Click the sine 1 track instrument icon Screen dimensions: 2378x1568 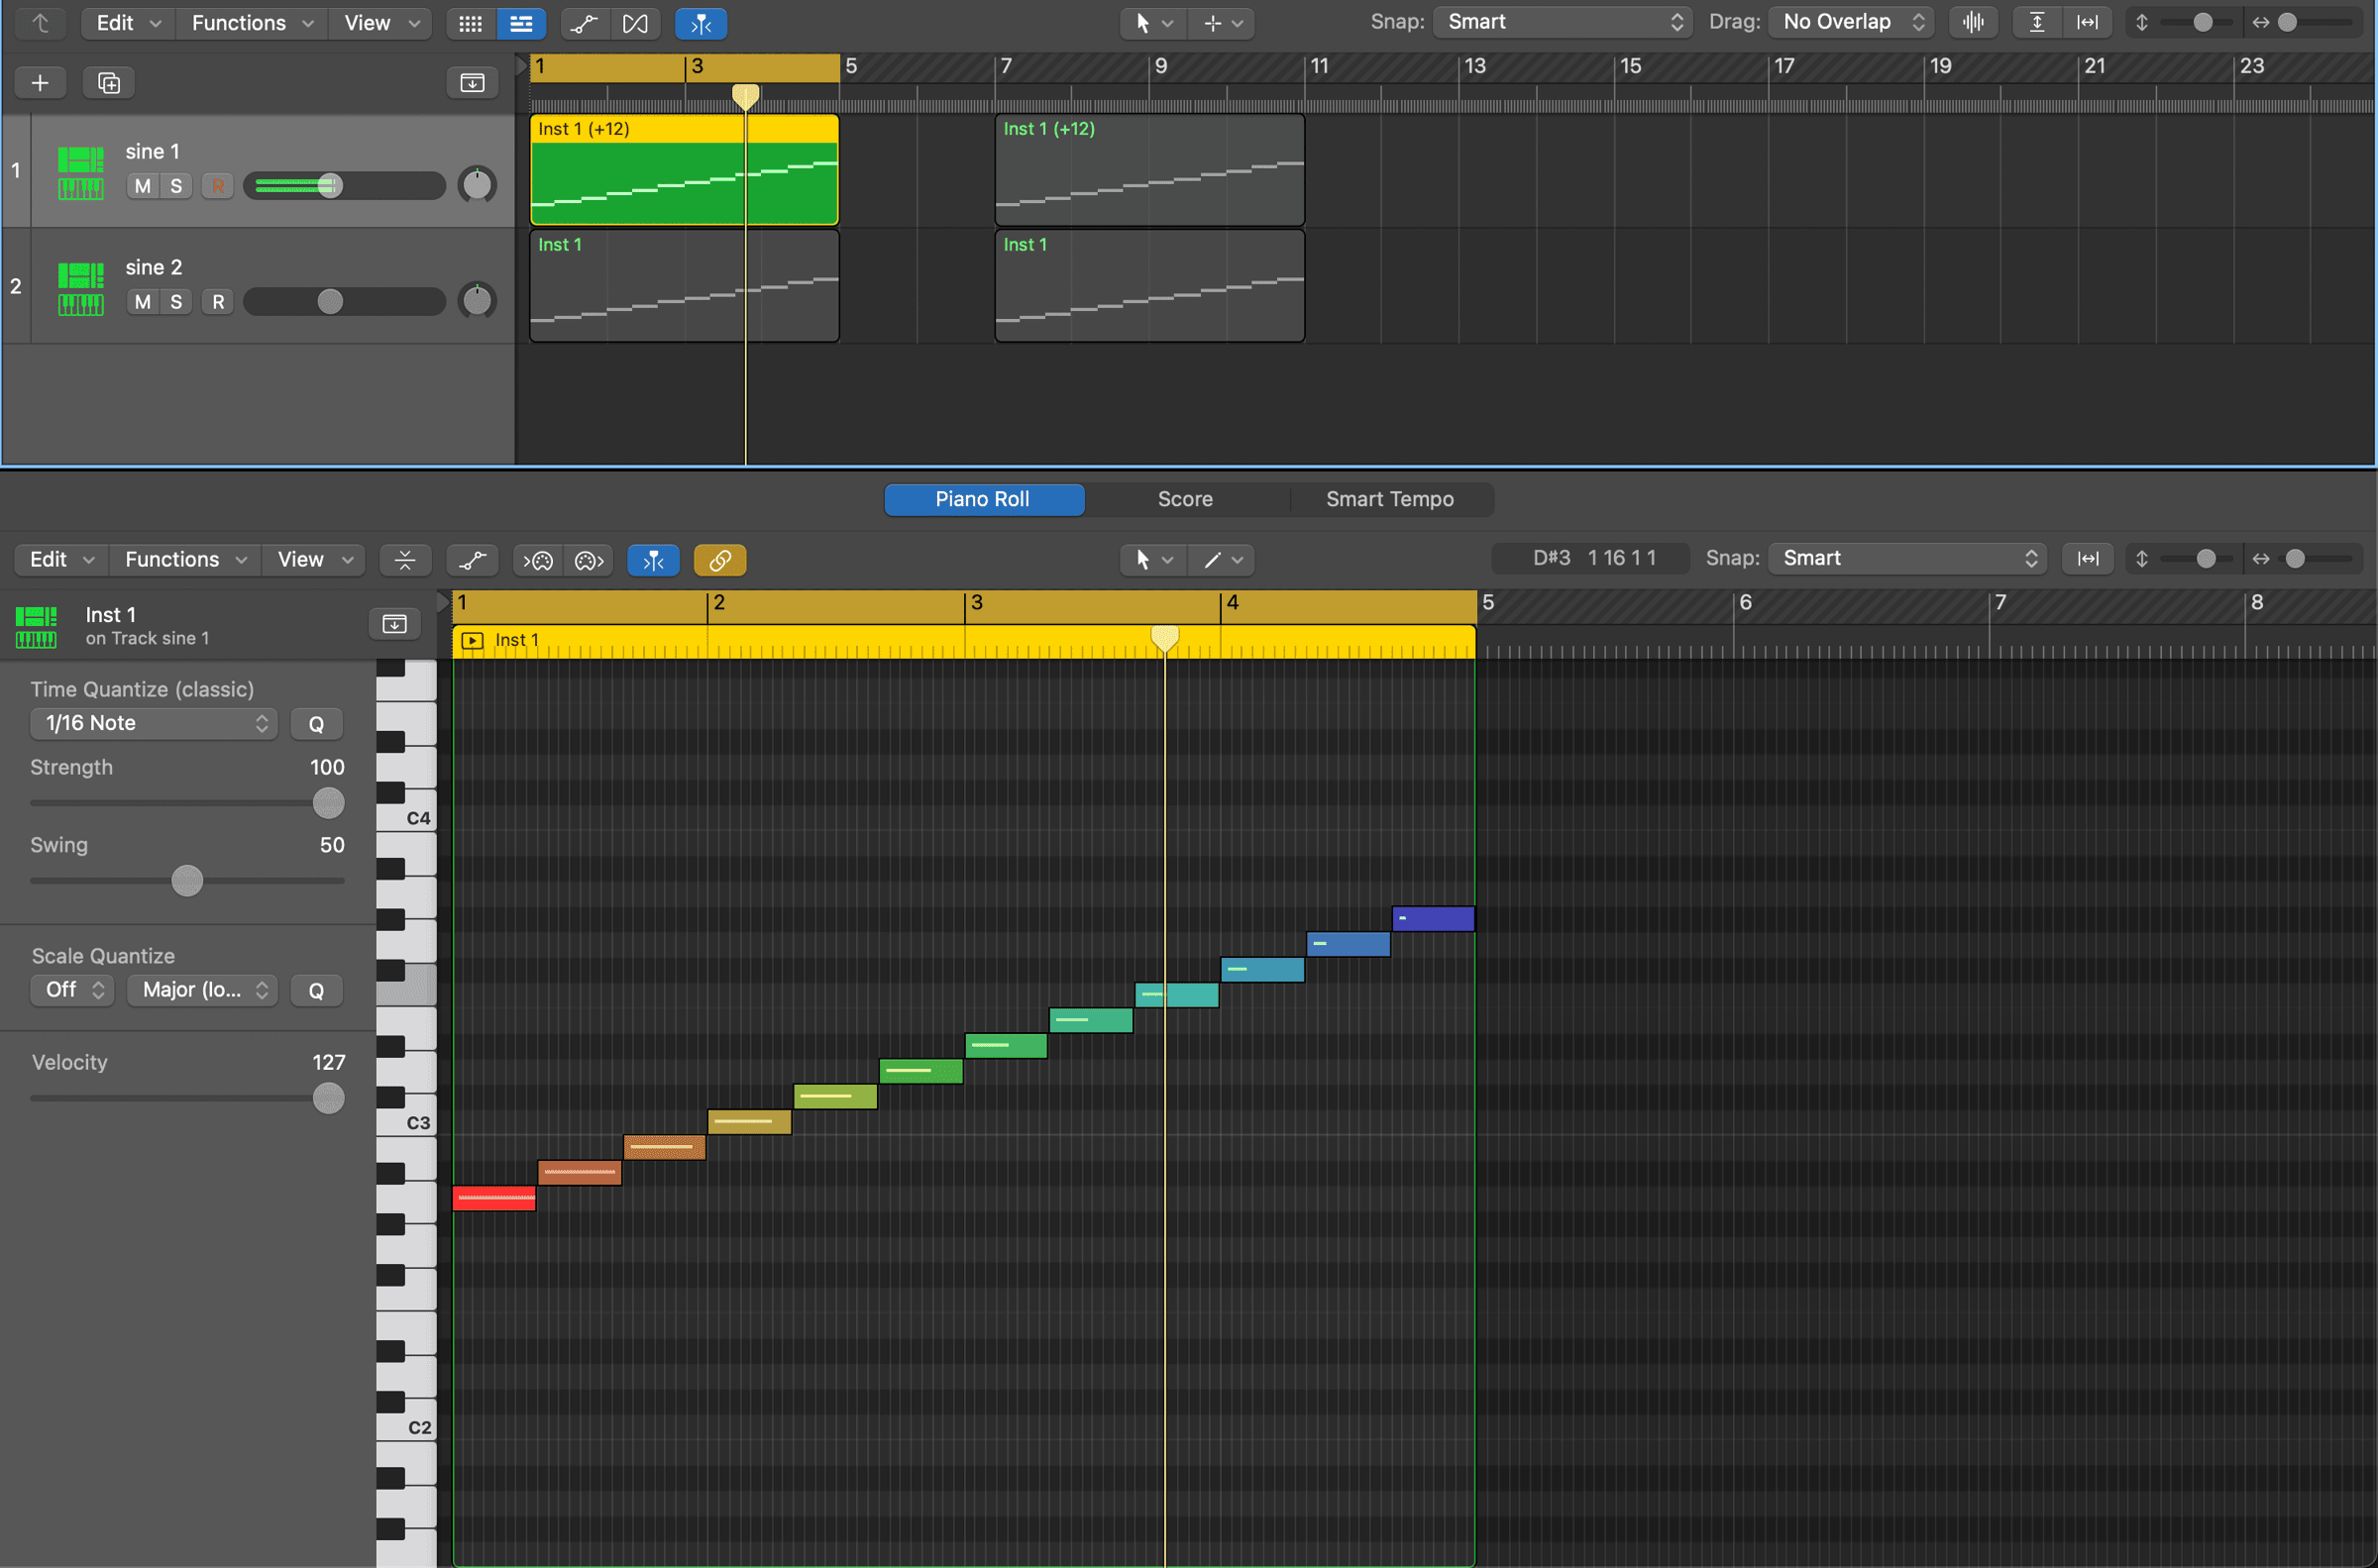[81, 172]
